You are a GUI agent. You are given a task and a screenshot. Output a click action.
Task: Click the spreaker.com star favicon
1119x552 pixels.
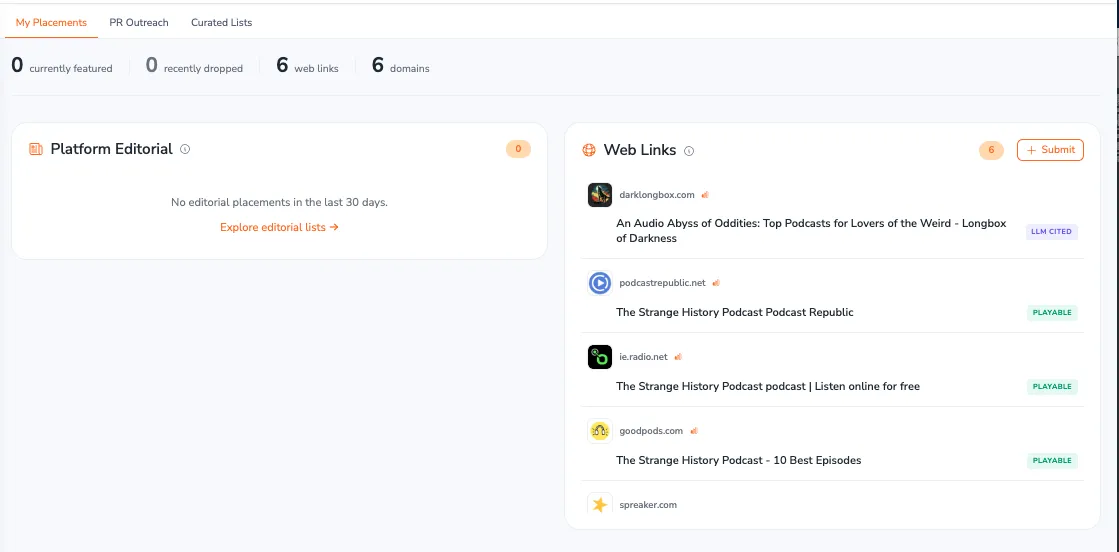click(x=599, y=504)
